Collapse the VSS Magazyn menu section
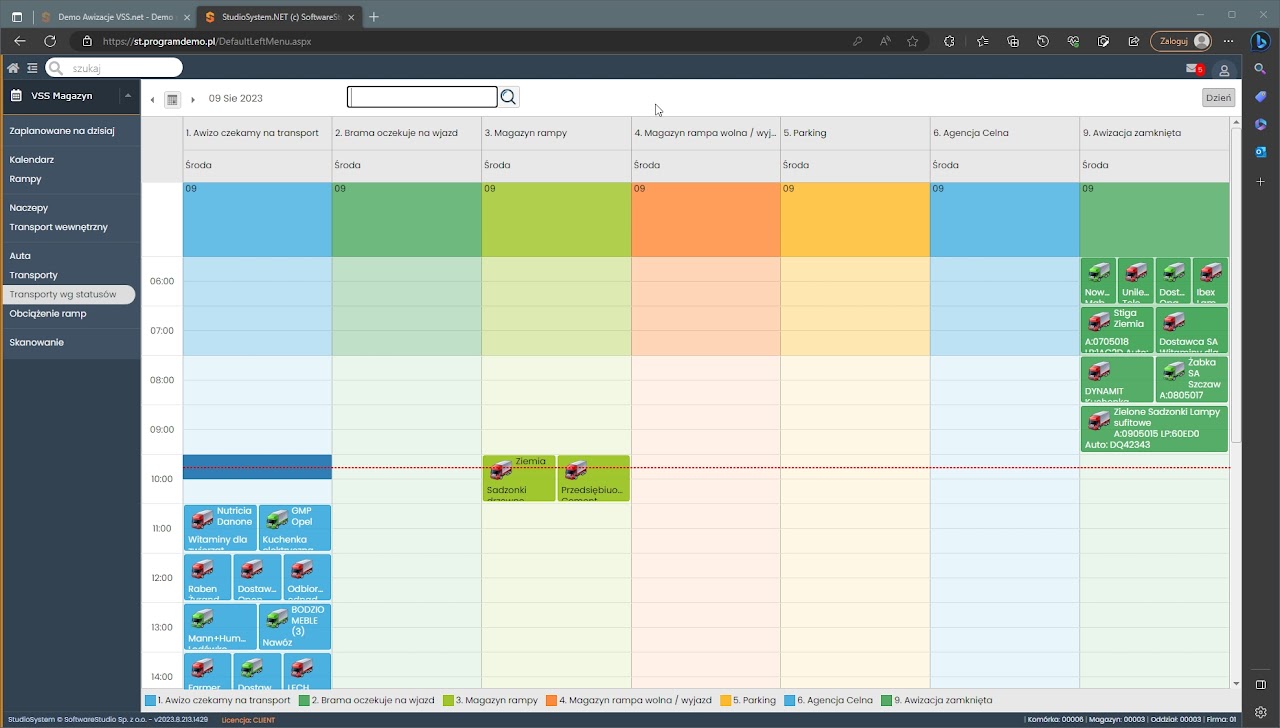Viewport: 1280px width, 728px height. tap(127, 96)
